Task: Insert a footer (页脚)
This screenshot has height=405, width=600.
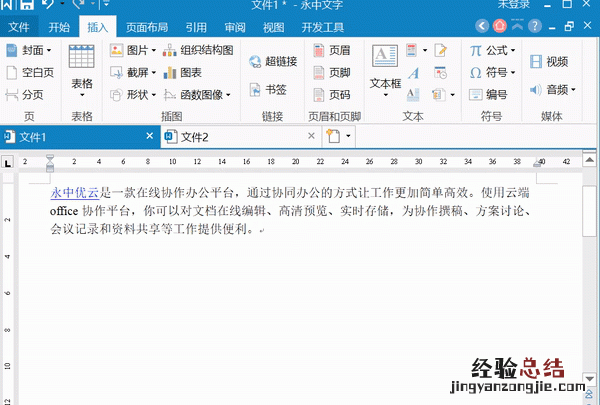Action: pos(331,72)
